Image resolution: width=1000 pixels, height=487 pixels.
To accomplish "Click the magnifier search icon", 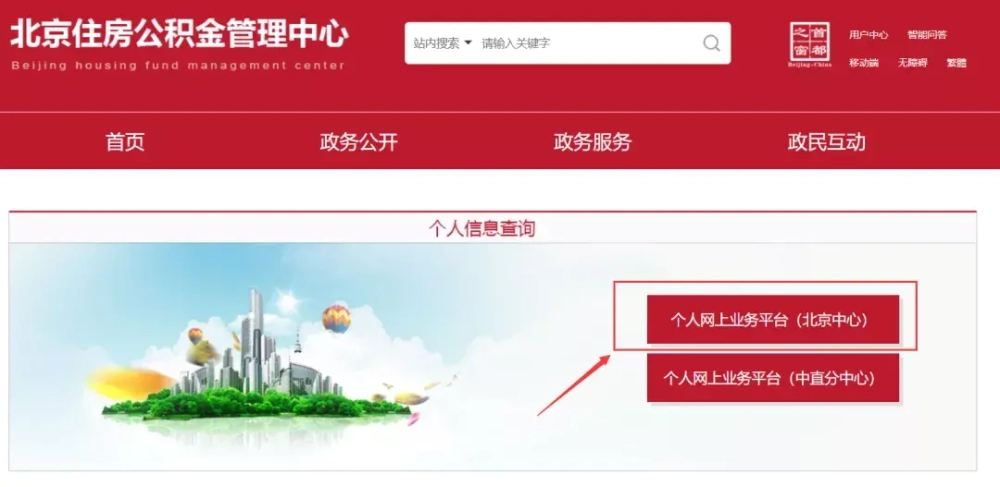I will (711, 43).
